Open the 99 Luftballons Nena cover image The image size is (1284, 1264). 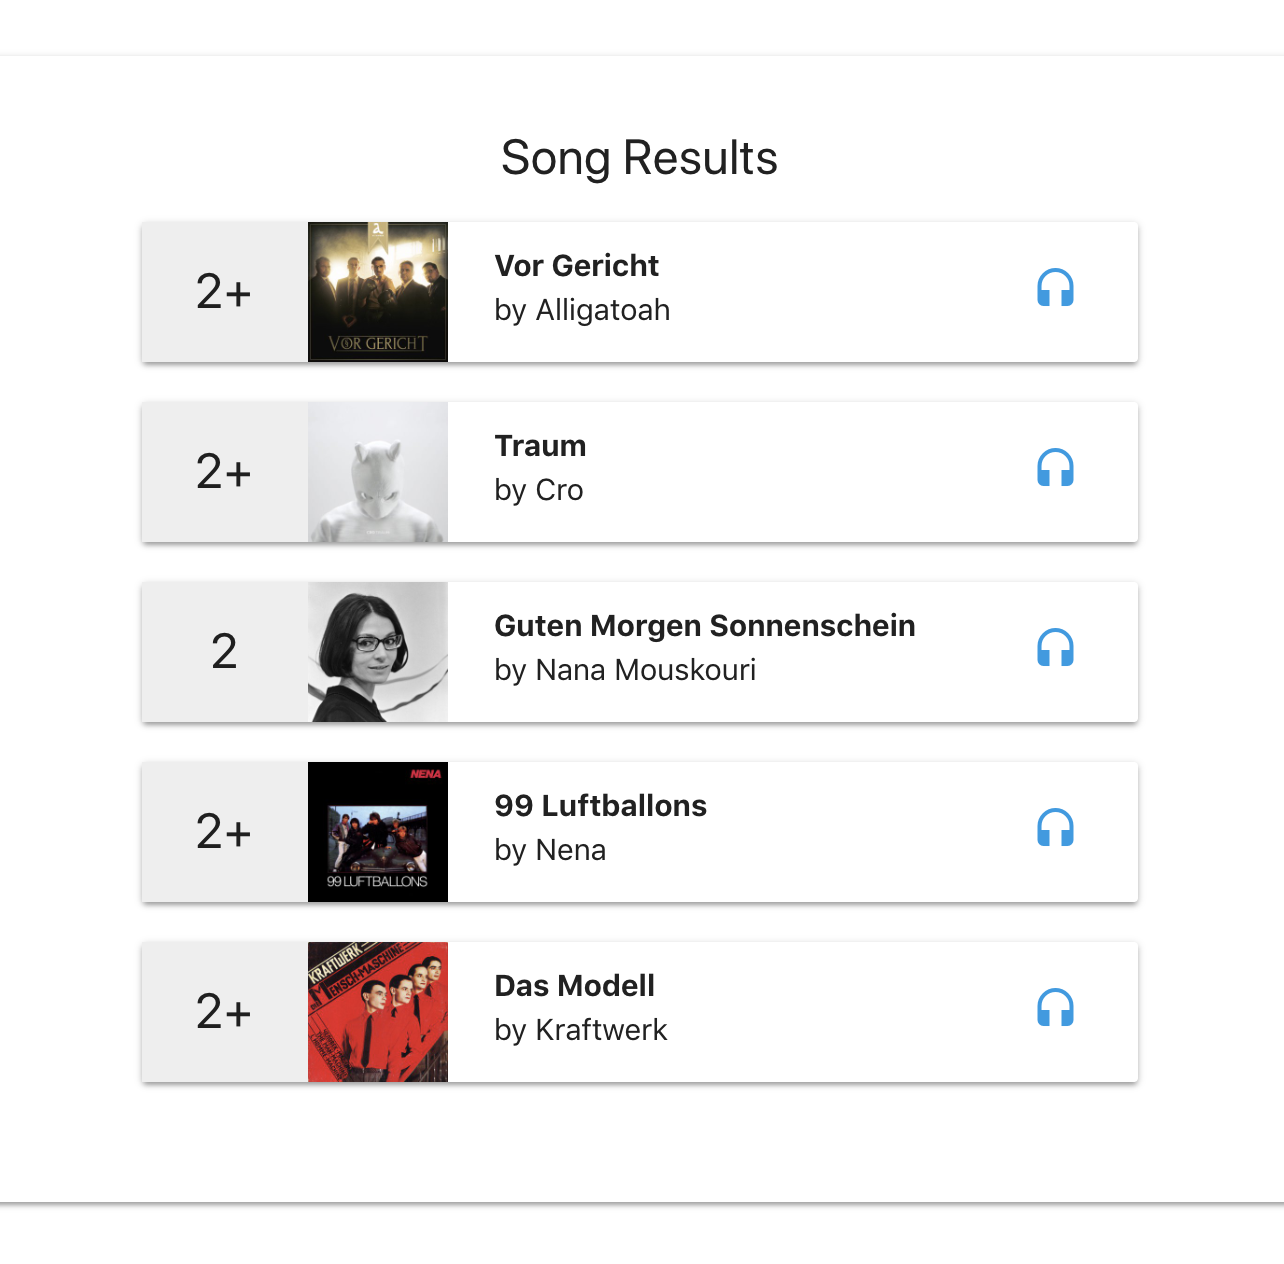(x=378, y=832)
